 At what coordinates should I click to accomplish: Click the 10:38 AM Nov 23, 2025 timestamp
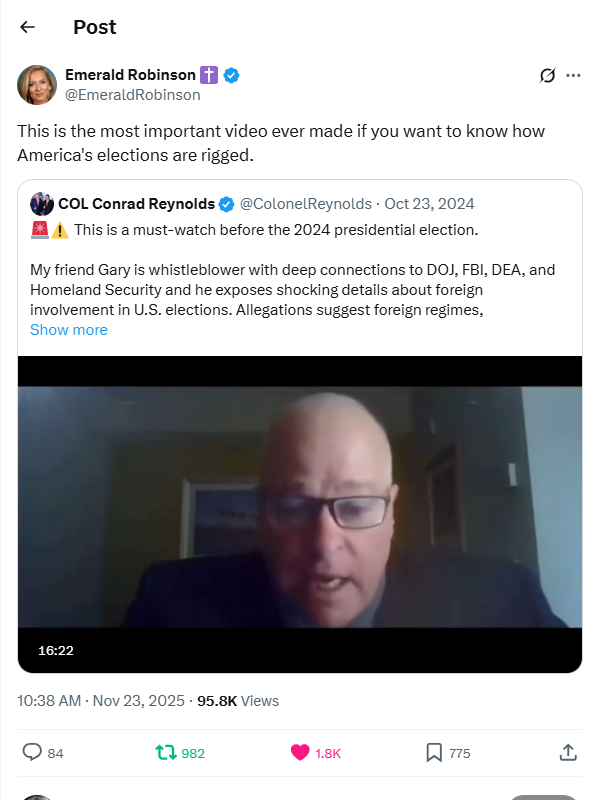101,701
